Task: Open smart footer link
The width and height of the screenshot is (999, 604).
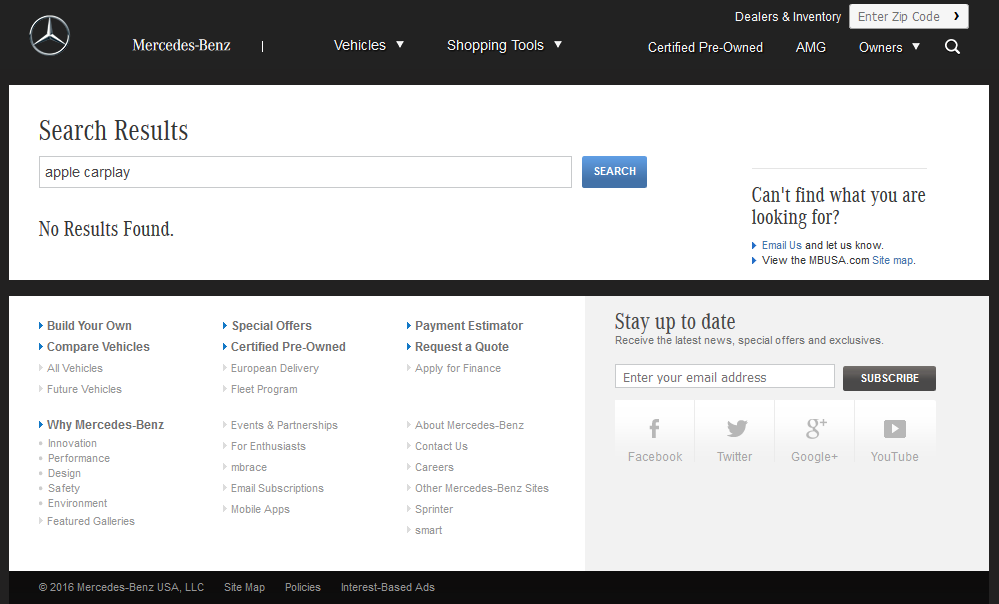Action: (428, 531)
